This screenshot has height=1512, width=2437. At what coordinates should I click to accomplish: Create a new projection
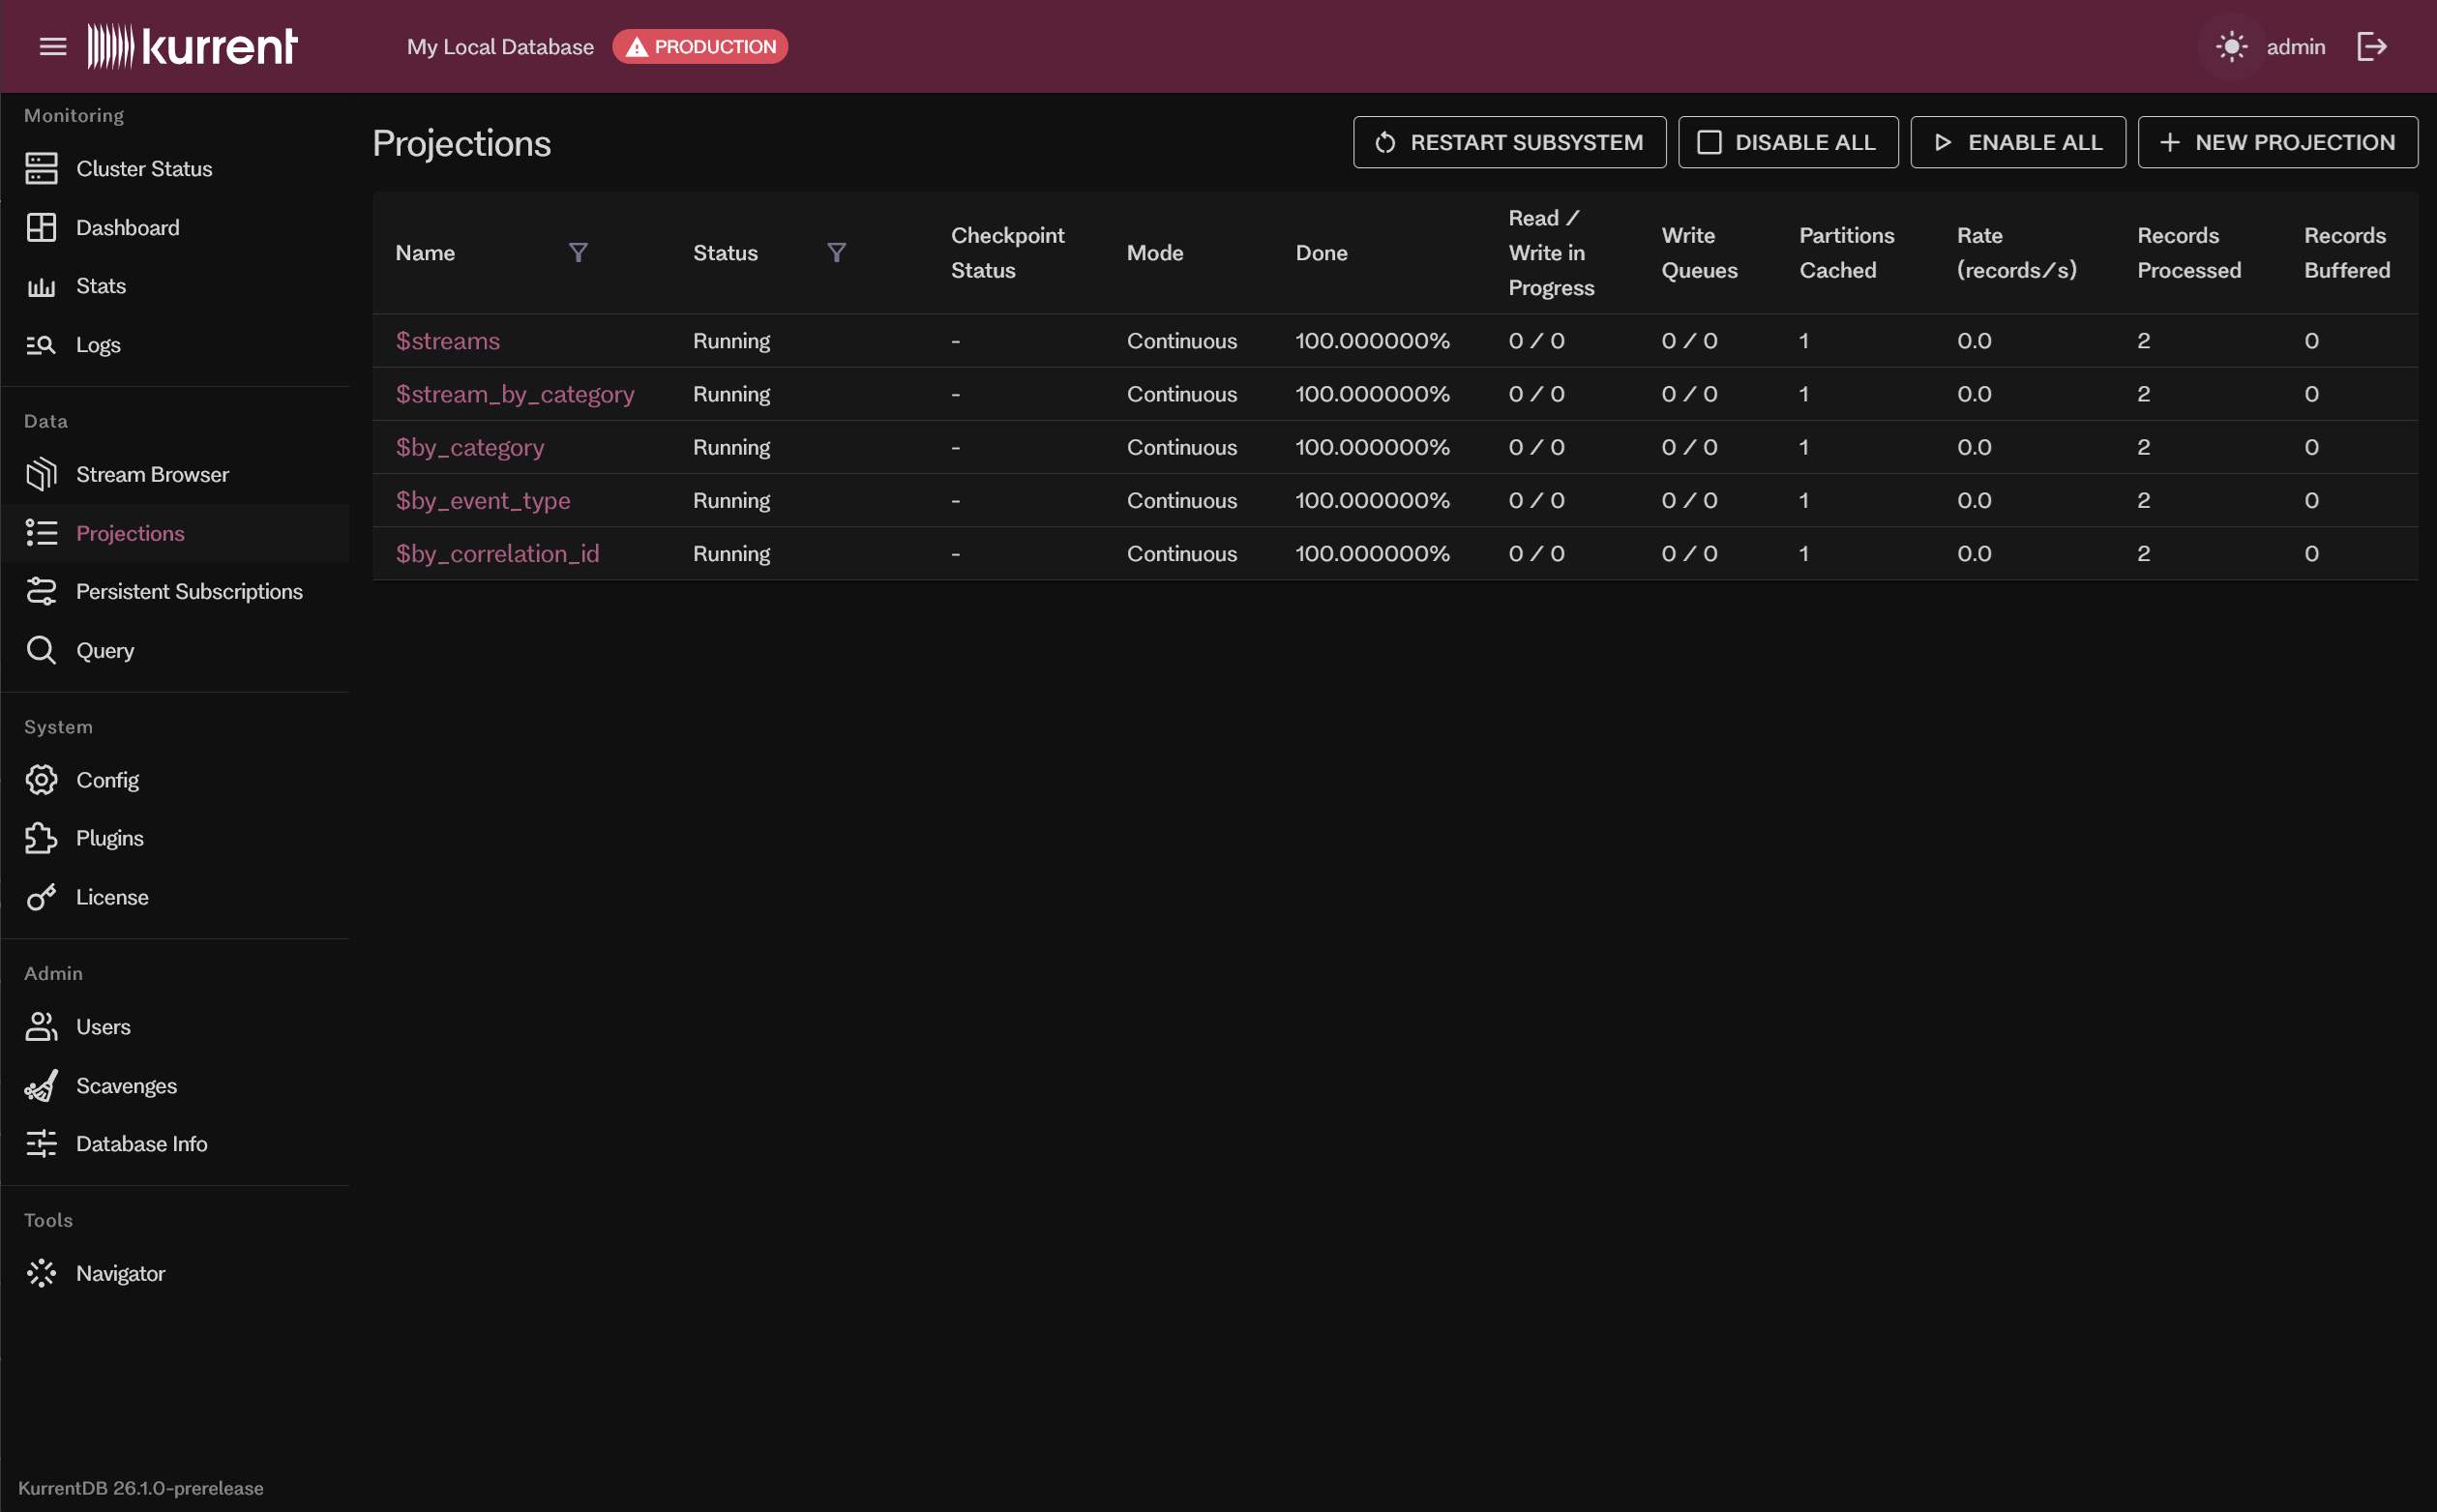tap(2278, 143)
